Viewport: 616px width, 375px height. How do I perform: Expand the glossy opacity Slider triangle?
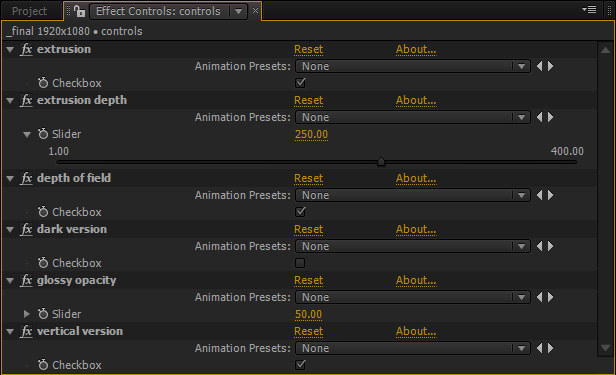click(x=26, y=314)
